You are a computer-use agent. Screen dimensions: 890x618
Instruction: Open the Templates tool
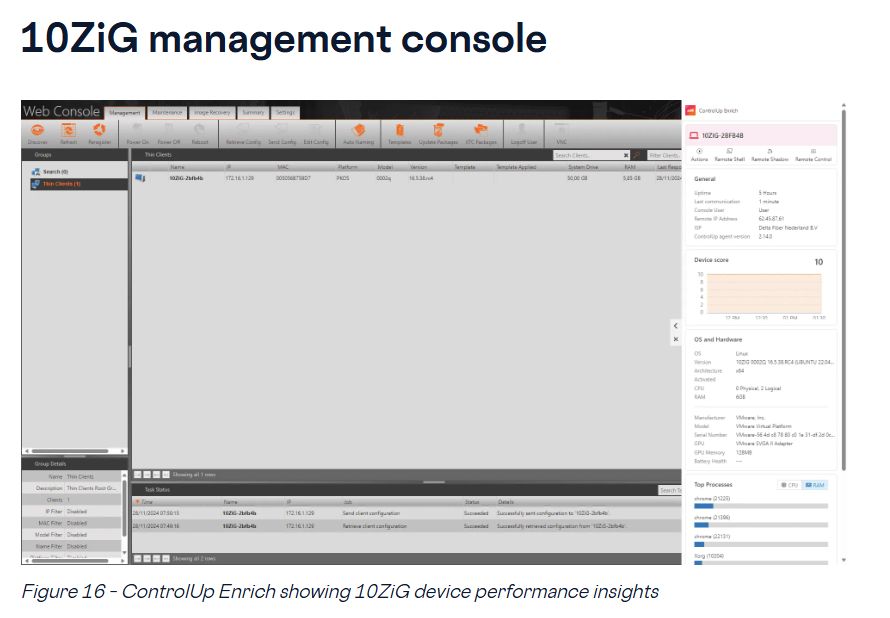pyautogui.click(x=400, y=134)
